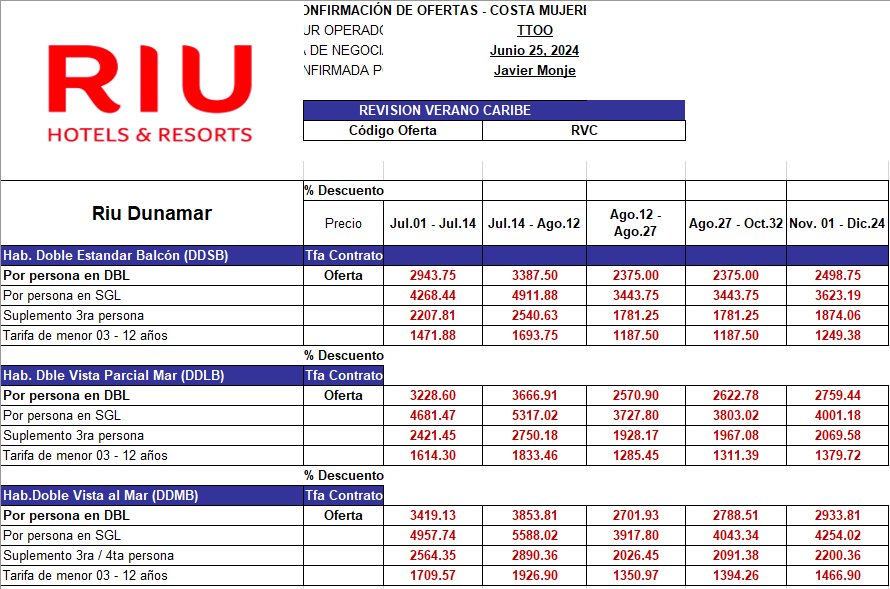Viewport: 890px width, 589px height.
Task: Click Hab. Dble Vista Parcial Mar (DDLB)
Action: tap(152, 376)
